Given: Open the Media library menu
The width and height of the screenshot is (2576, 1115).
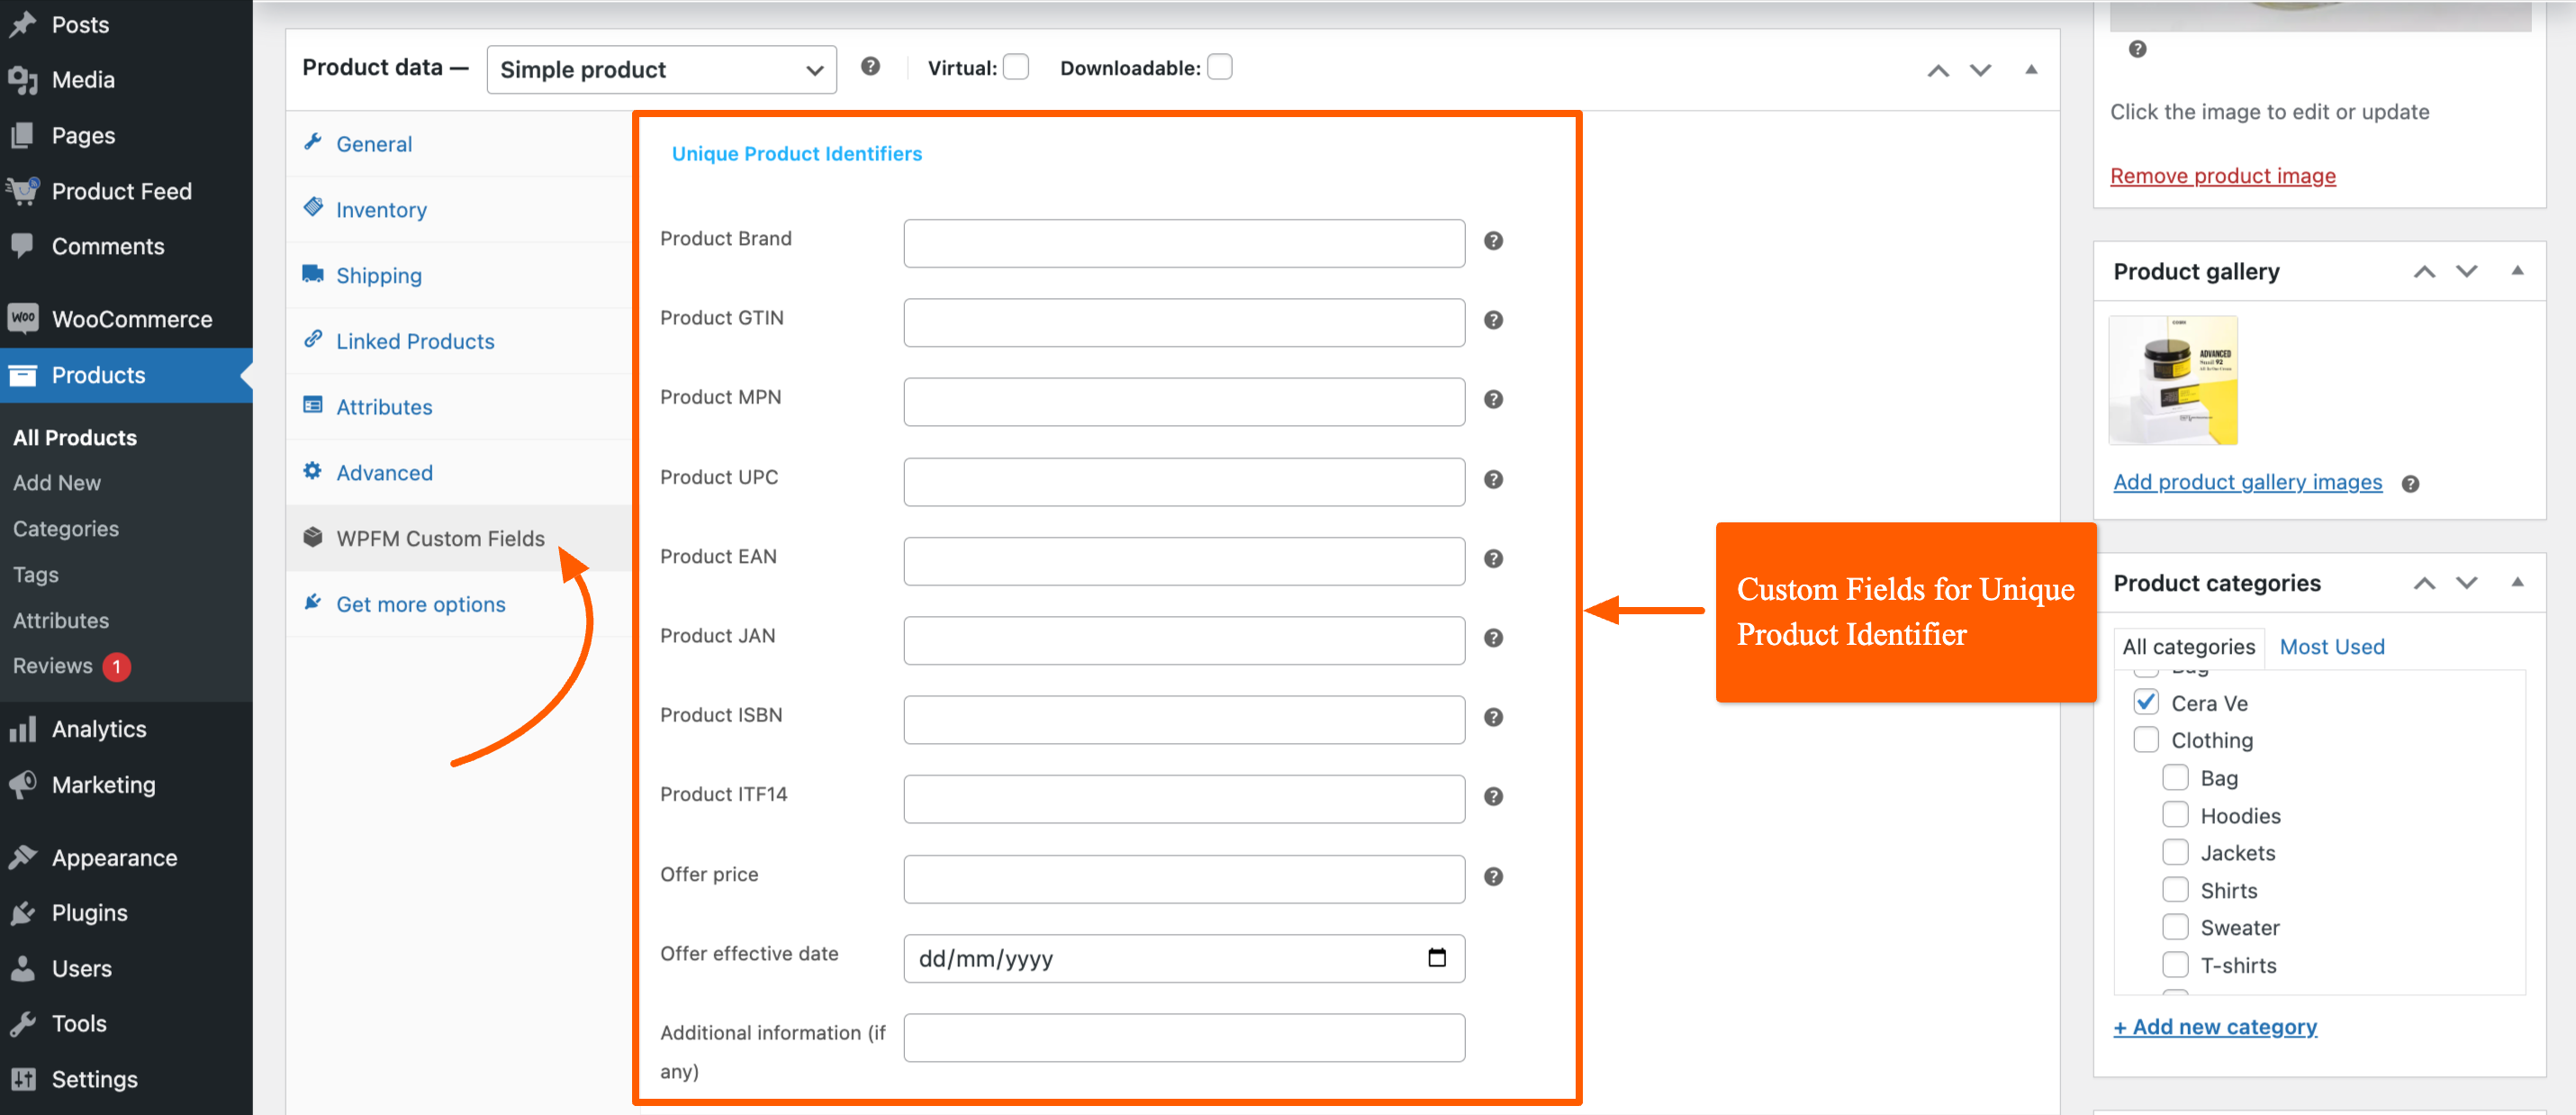Looking at the screenshot, I should coord(126,79).
